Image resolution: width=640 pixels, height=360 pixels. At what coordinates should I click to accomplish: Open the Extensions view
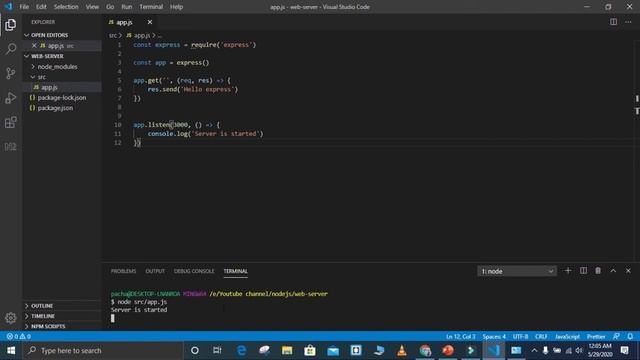[11, 122]
